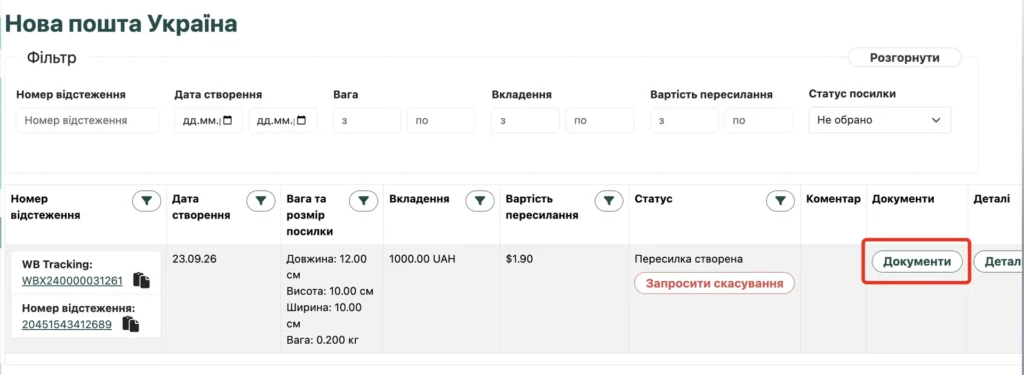Click the Нова пошта Україна heading
Screen dimensions: 1024x375
click(121, 24)
